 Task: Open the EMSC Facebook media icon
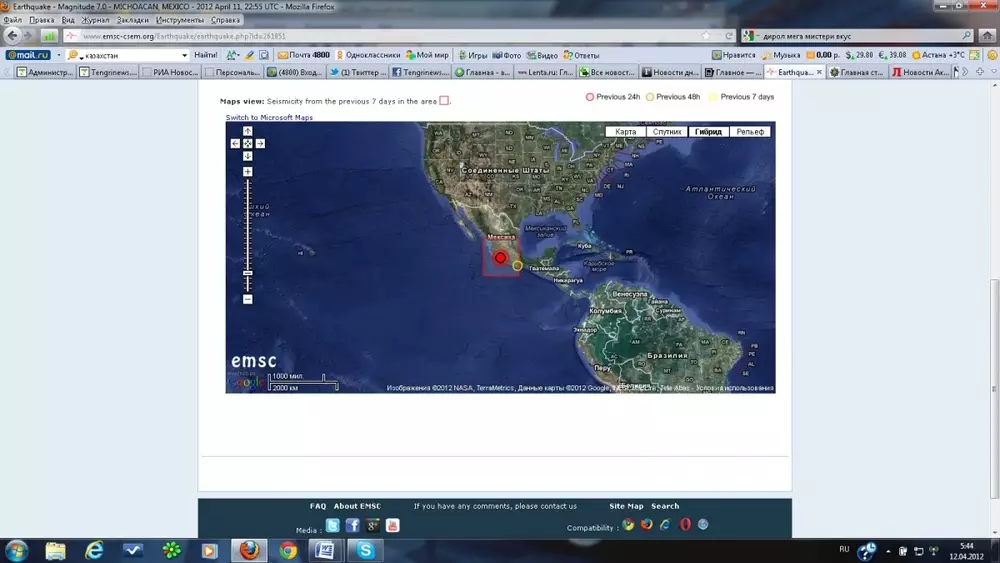point(352,526)
